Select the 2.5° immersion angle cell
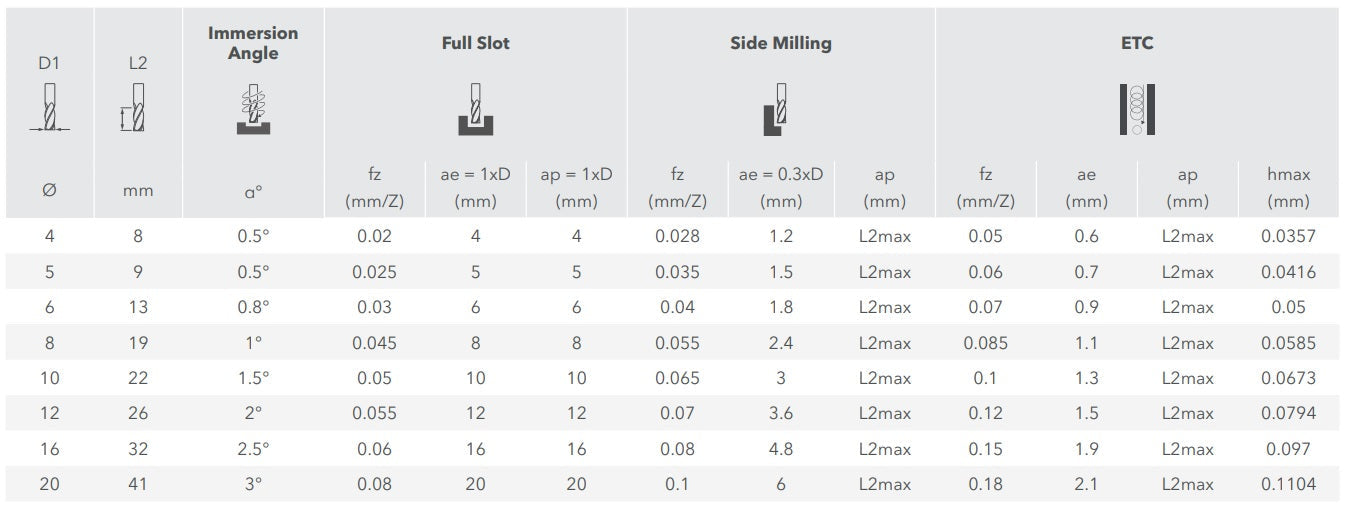Viewport: 1346px width, 507px height. coord(253,449)
